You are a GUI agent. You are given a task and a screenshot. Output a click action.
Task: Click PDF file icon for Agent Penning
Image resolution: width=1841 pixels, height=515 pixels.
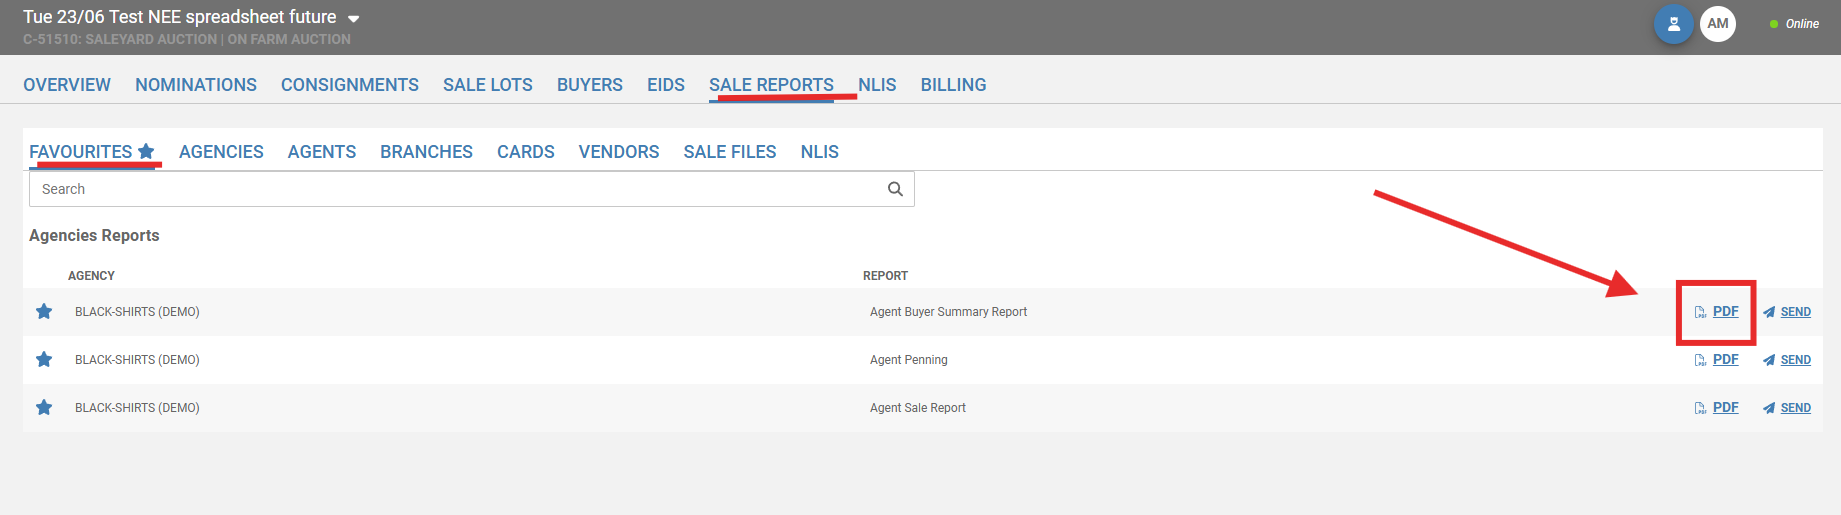[1700, 360]
